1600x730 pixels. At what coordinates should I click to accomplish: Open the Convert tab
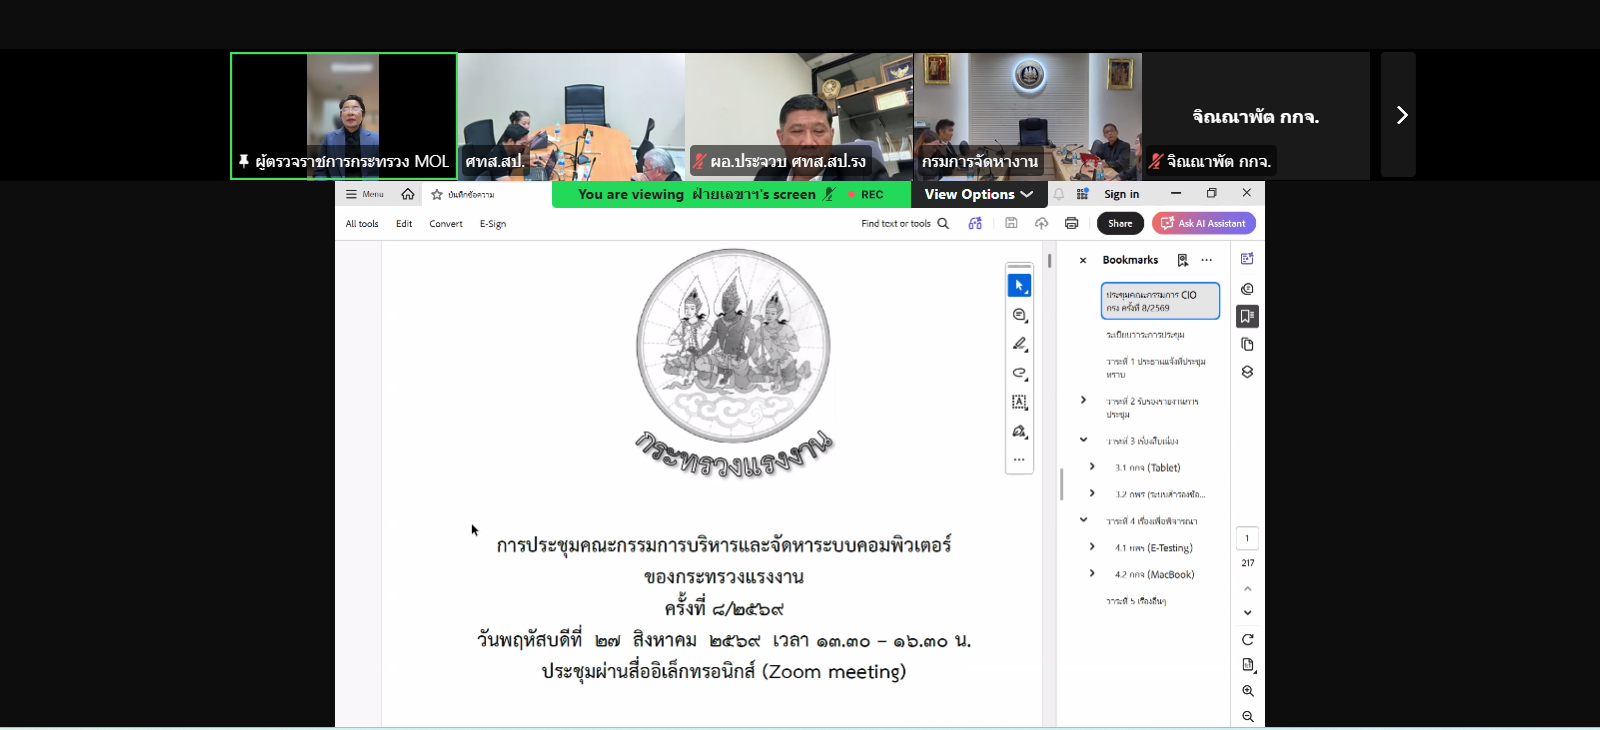point(446,224)
